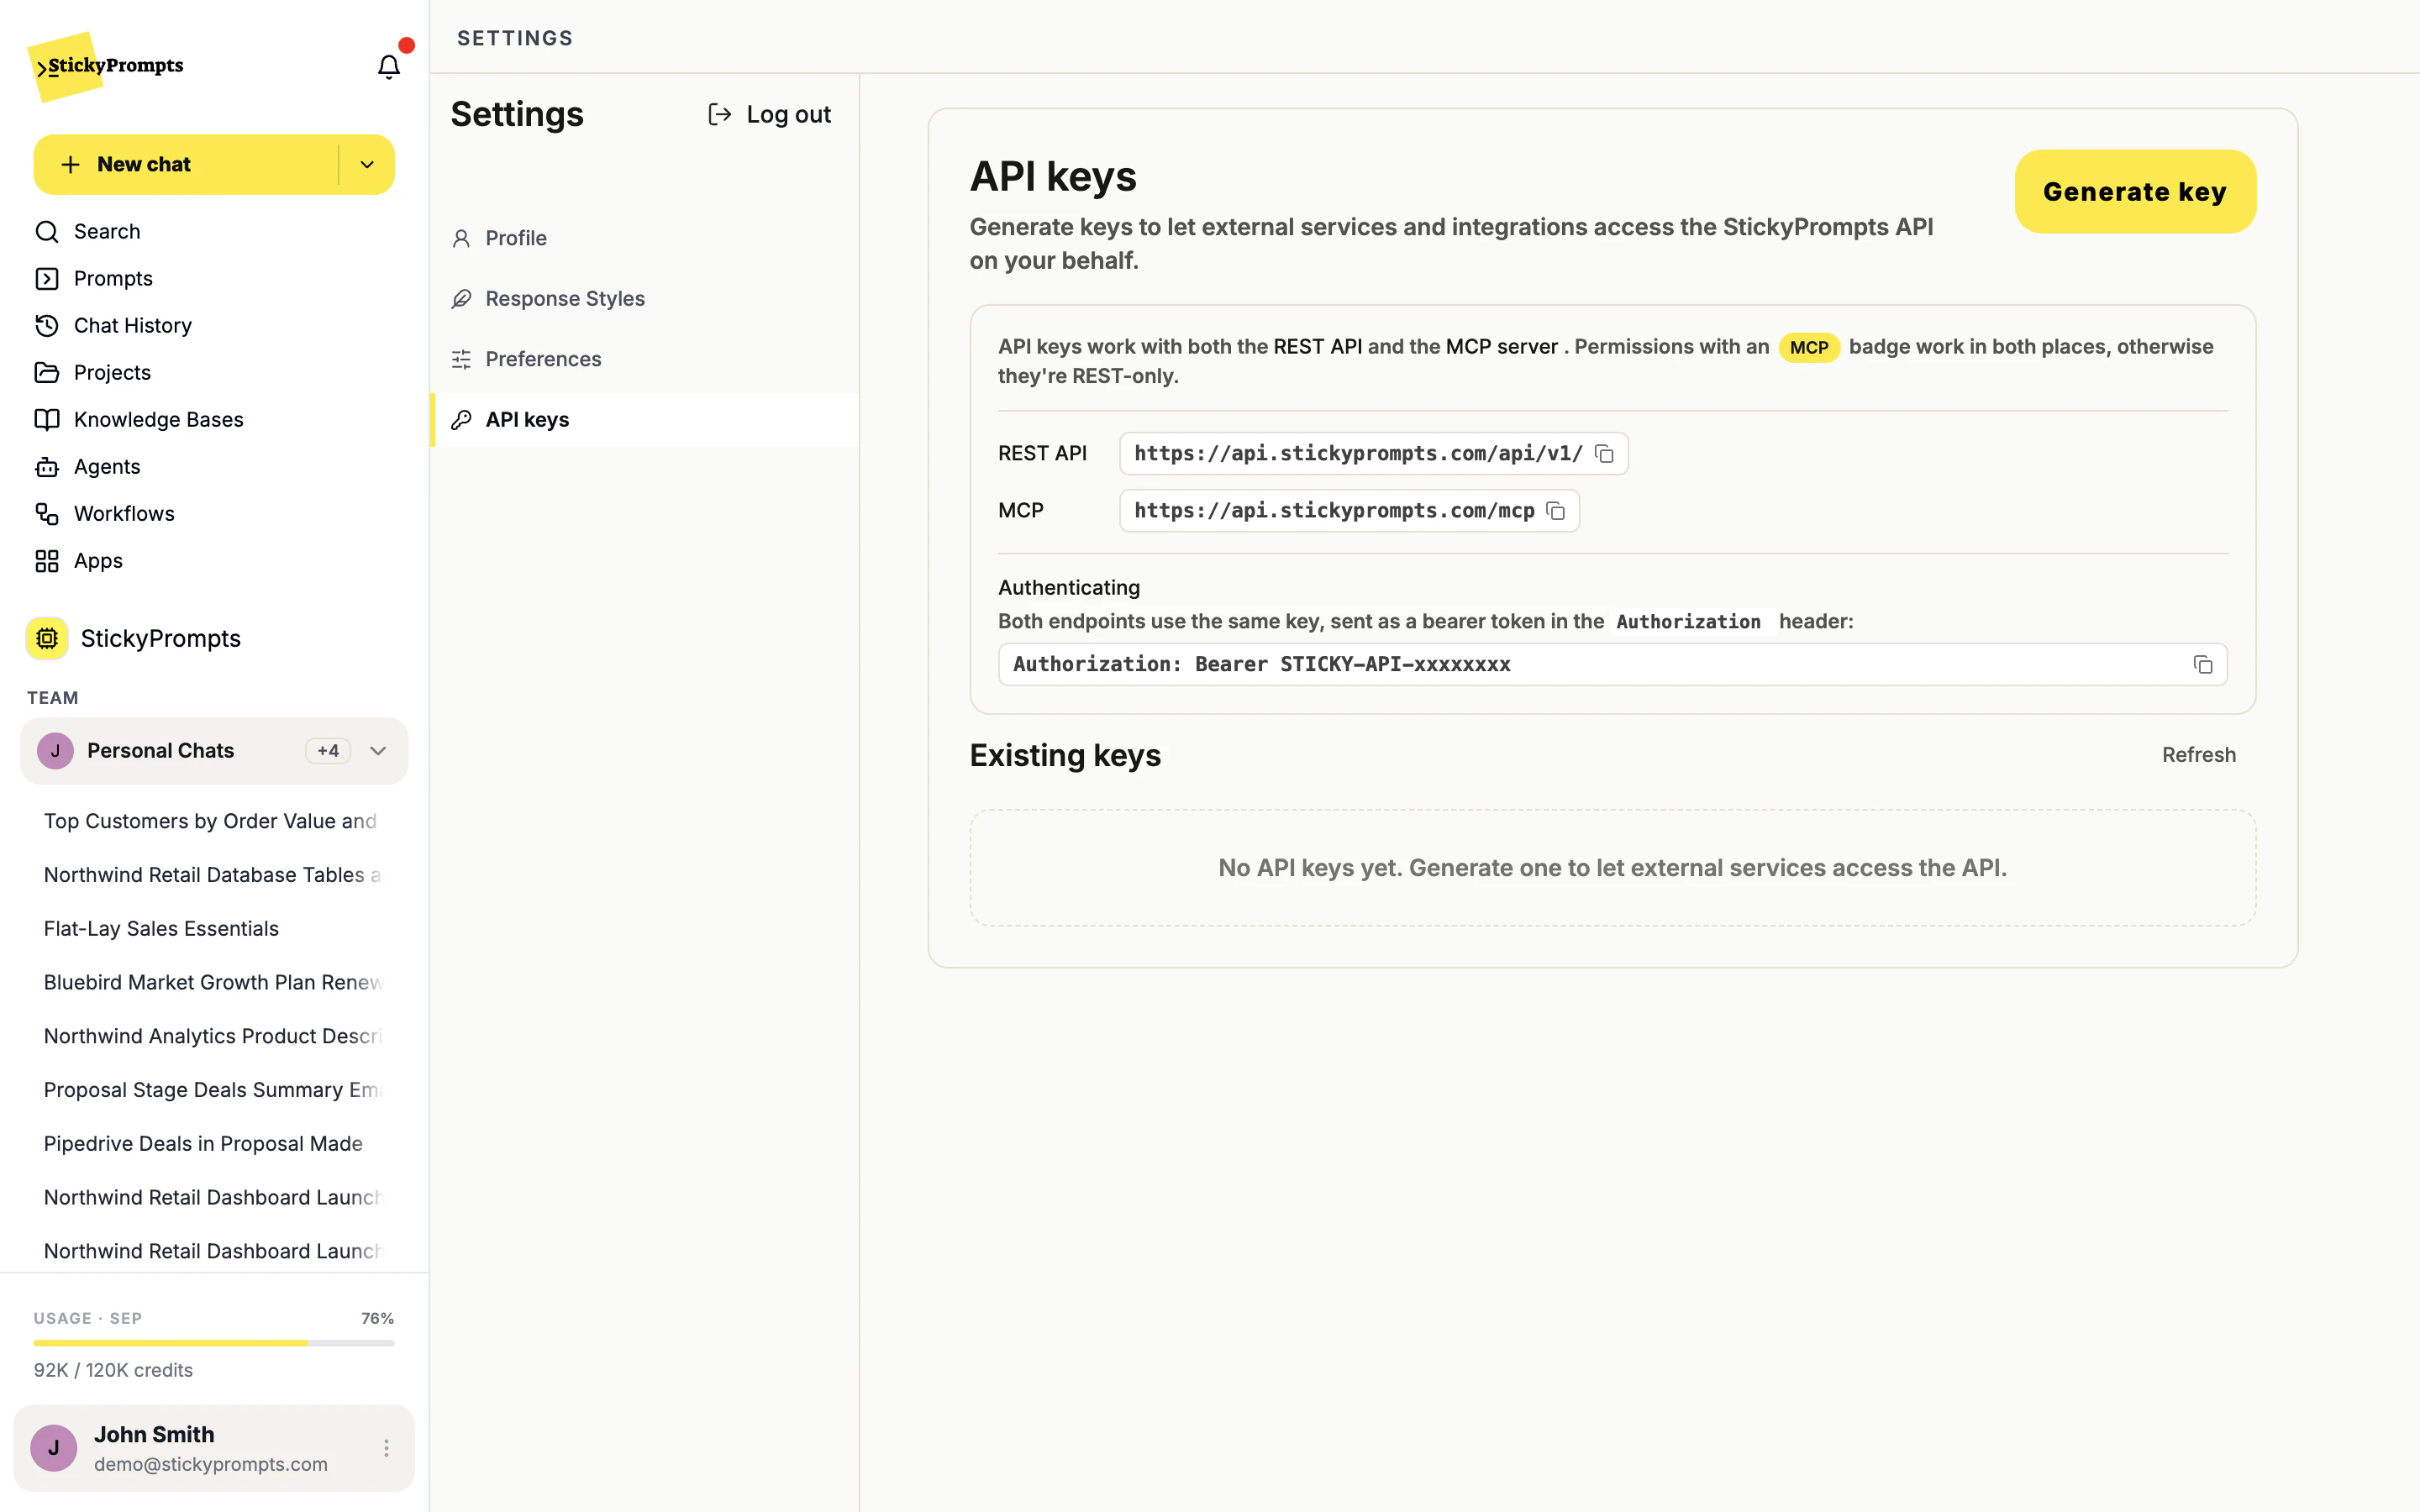The height and width of the screenshot is (1512, 2420).
Task: Open the notifications bell
Action: [x=388, y=66]
